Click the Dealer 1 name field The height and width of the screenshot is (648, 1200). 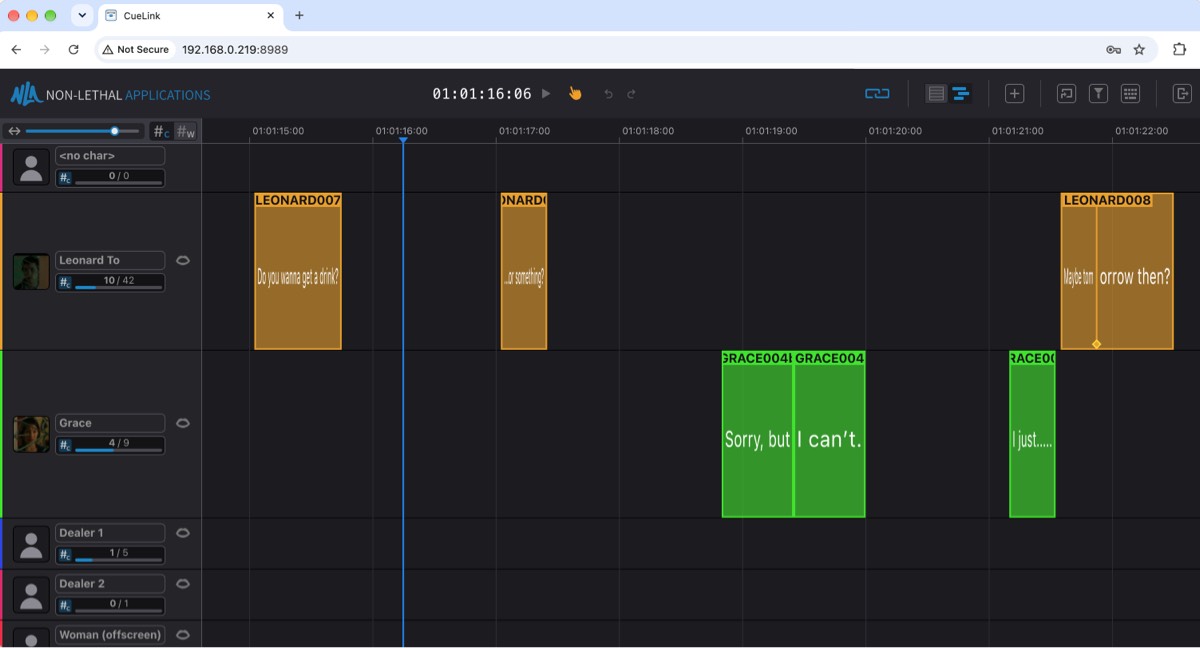[110, 533]
